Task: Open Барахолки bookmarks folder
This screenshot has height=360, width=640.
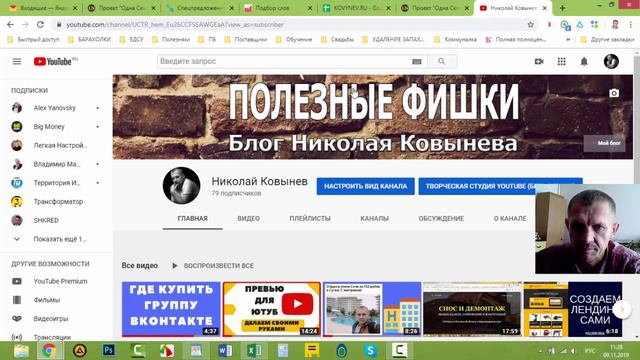Action: (x=89, y=40)
